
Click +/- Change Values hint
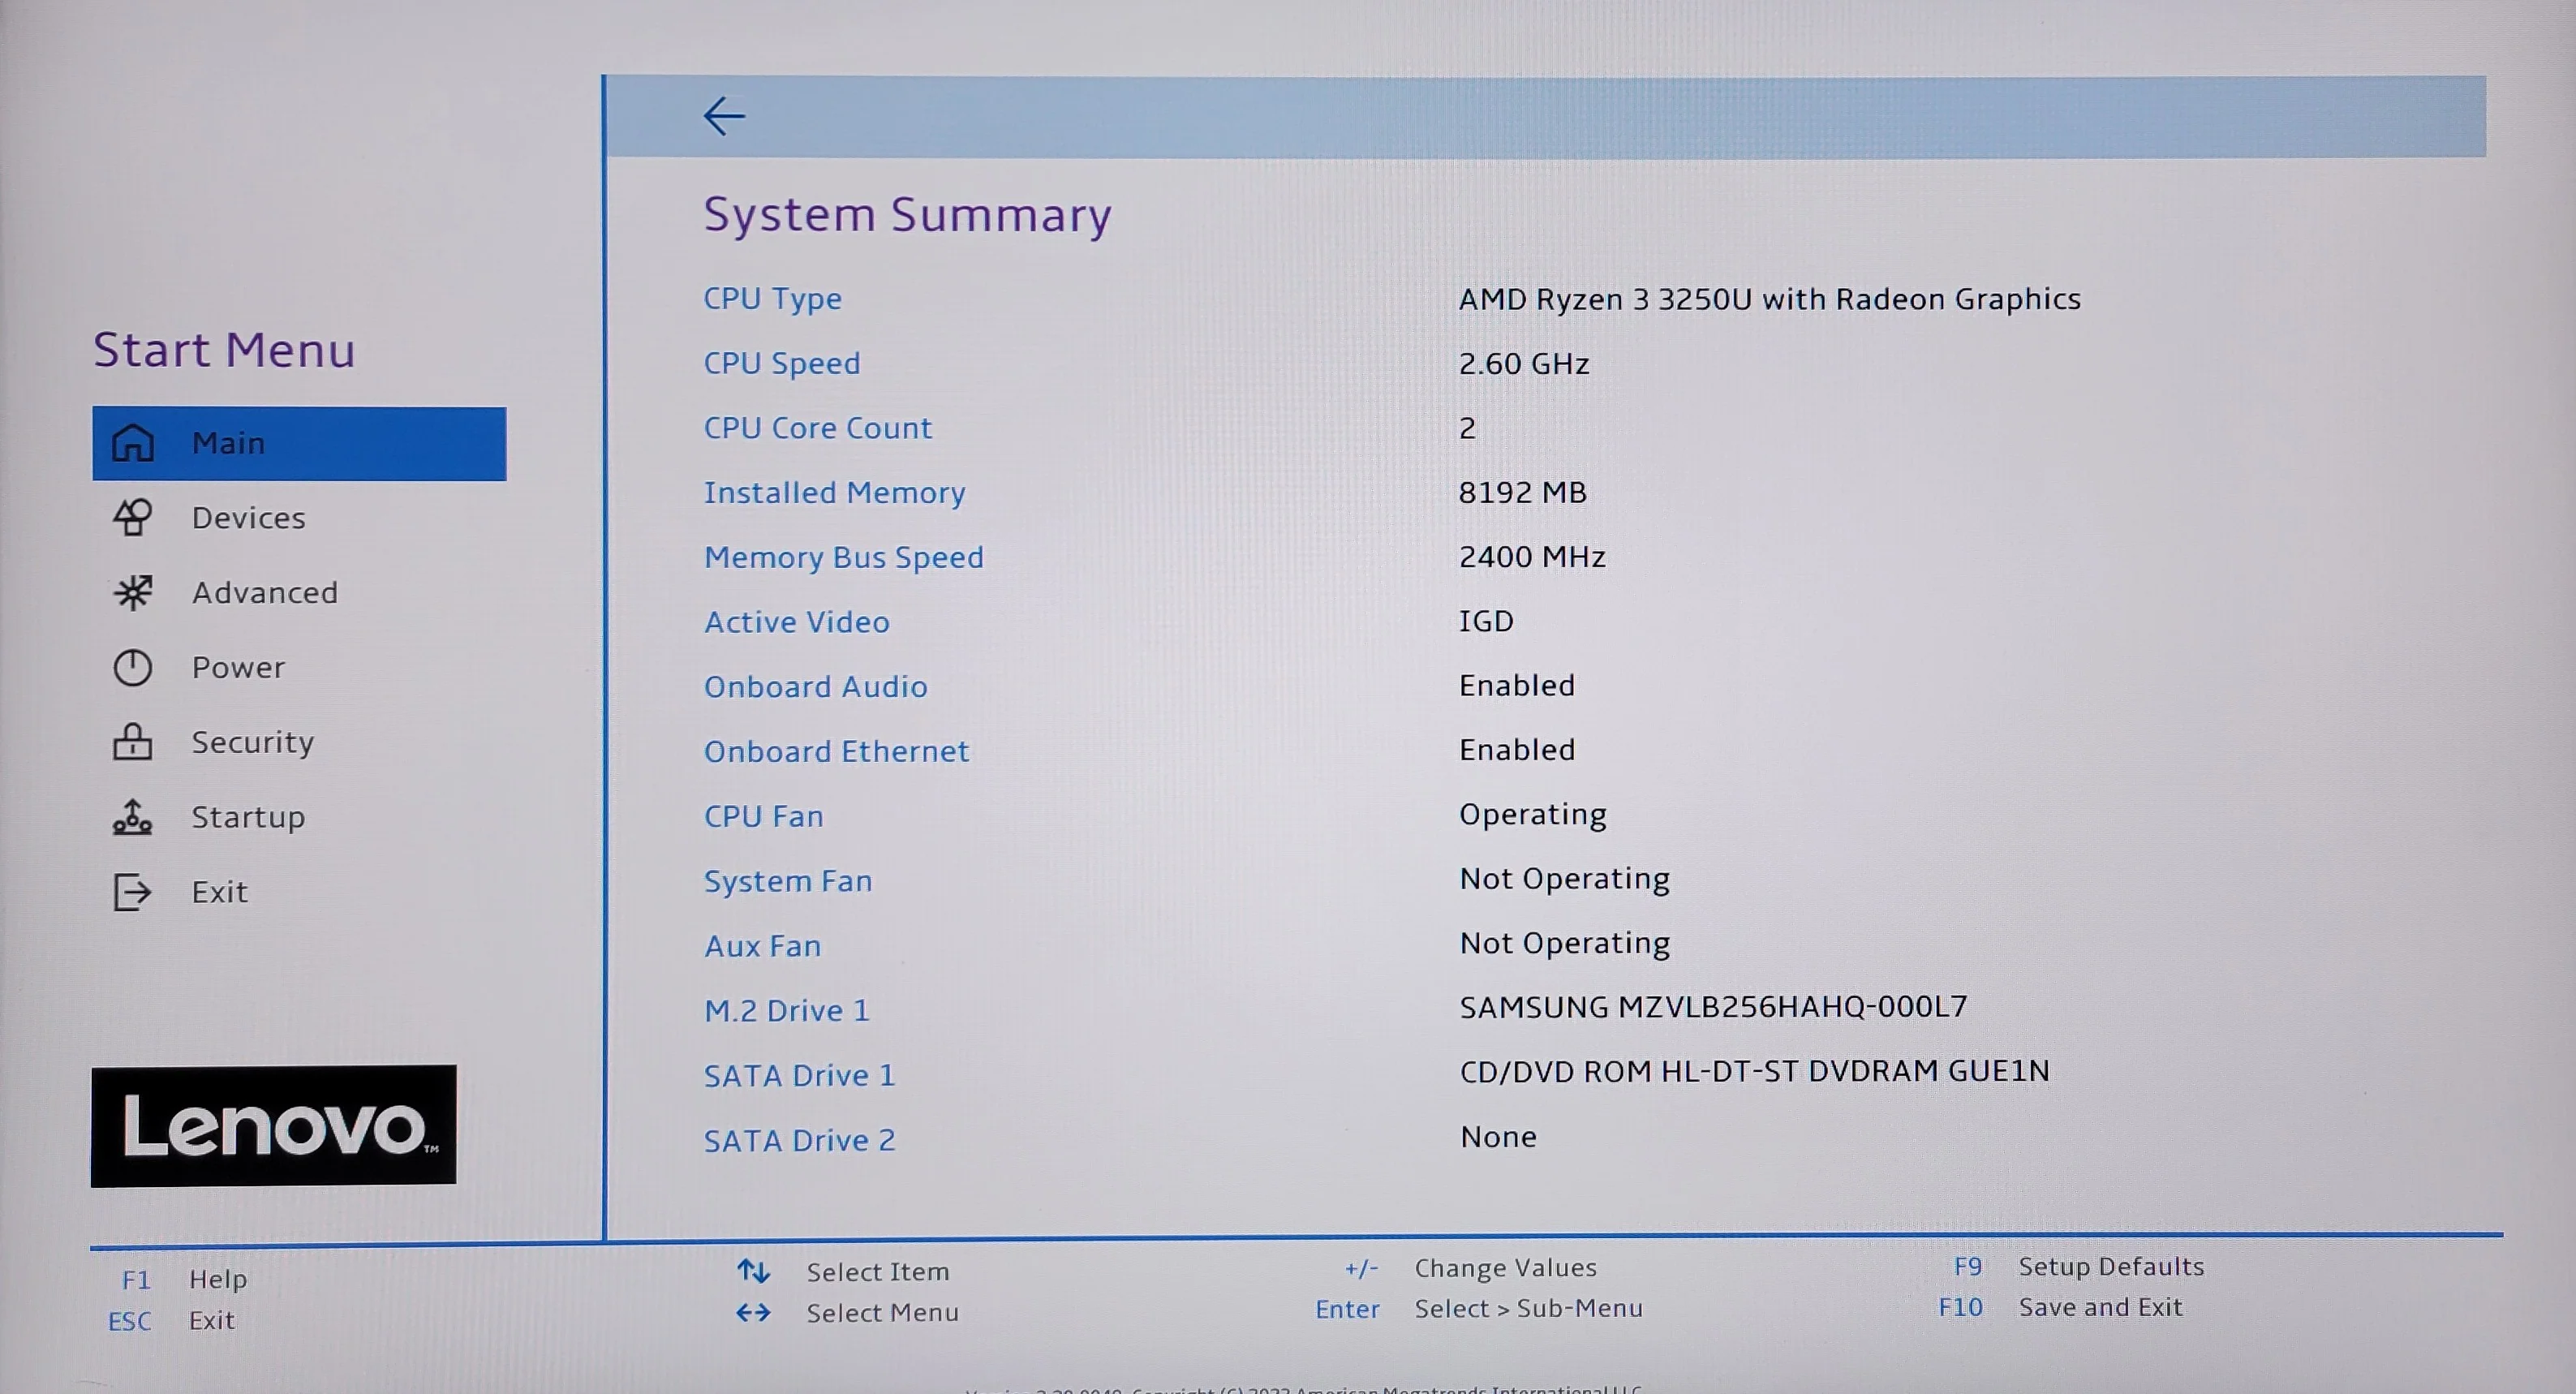[1470, 1268]
